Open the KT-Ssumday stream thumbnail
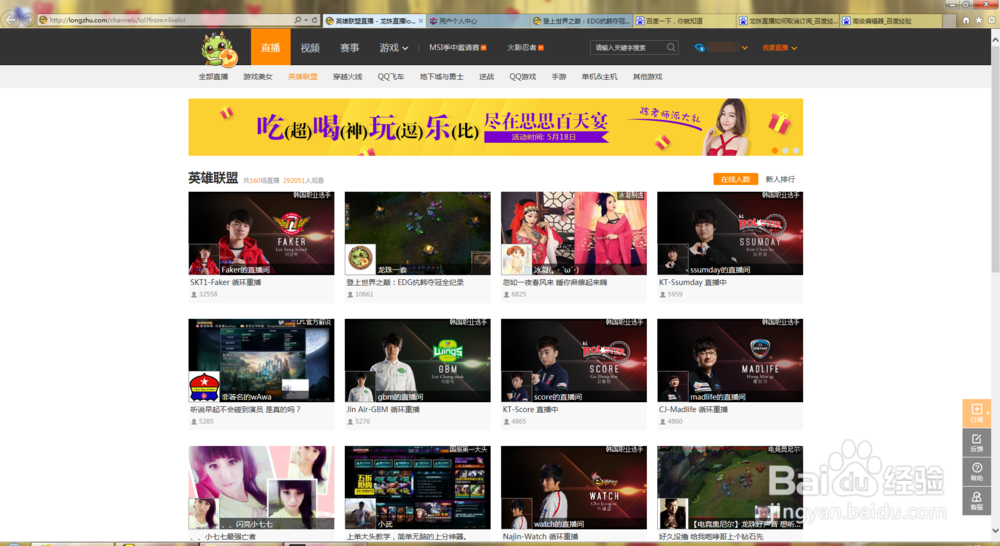 [730, 233]
